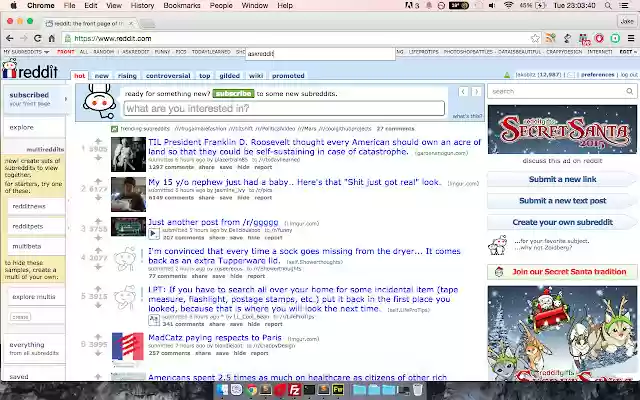Screen dimensions: 640x400
Task: Click the log out link
Action: (629, 75)
